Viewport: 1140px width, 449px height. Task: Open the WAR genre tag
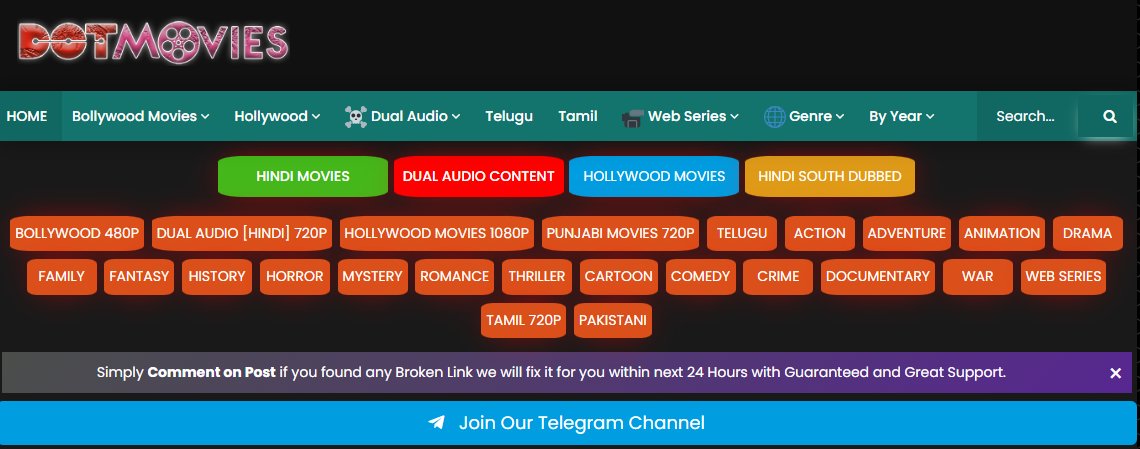click(x=978, y=276)
